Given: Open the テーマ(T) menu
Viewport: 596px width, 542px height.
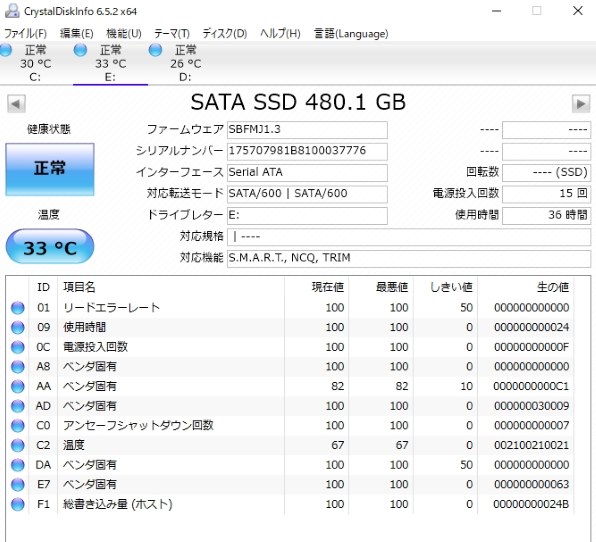Looking at the screenshot, I should point(172,33).
